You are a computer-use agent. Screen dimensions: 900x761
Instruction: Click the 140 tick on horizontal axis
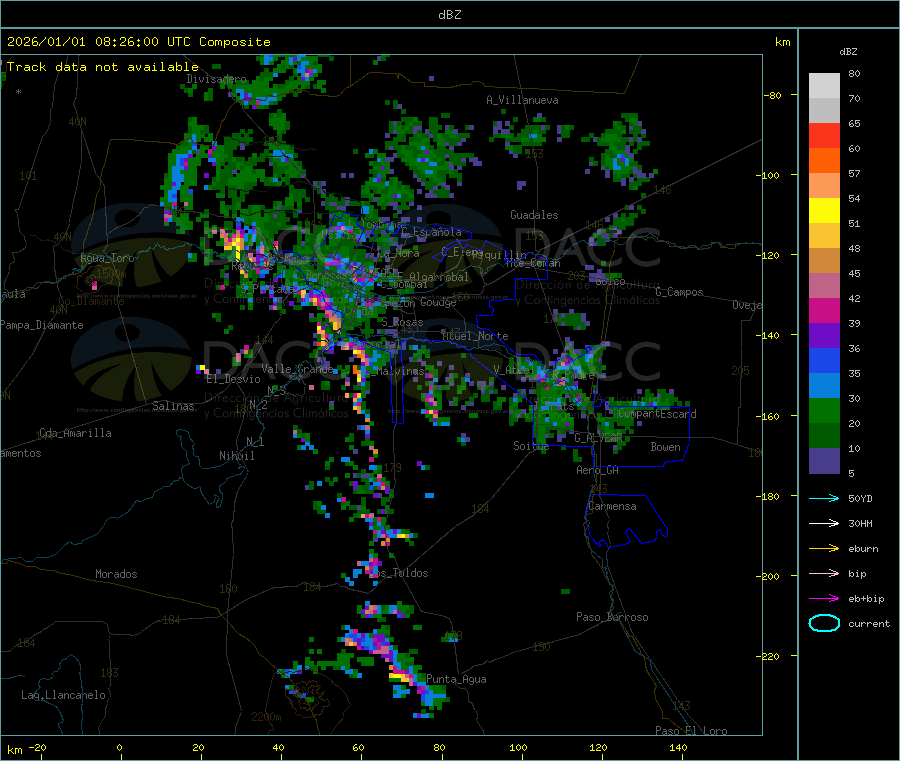point(678,747)
